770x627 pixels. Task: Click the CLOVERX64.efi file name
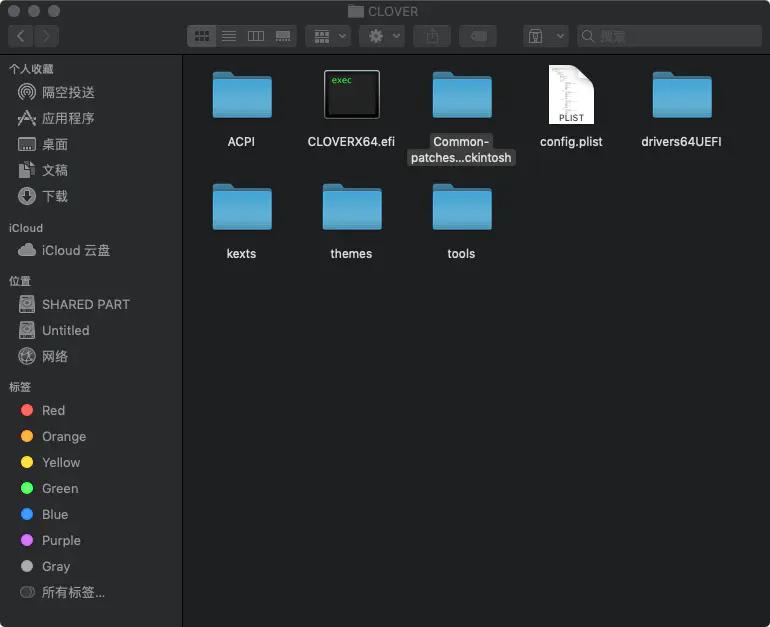pos(351,142)
